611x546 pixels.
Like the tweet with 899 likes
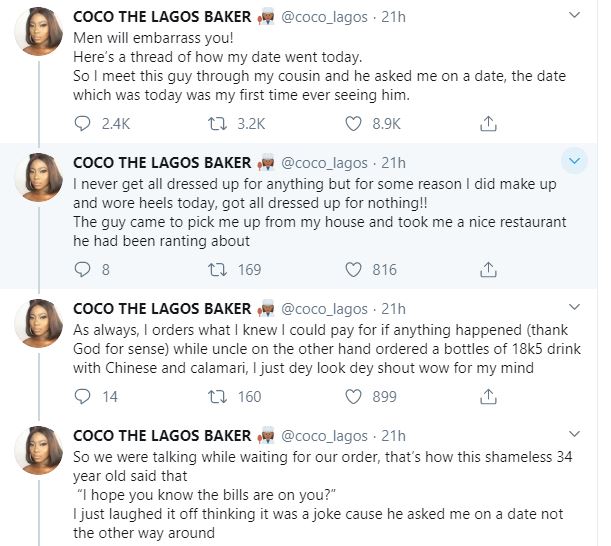[353, 397]
